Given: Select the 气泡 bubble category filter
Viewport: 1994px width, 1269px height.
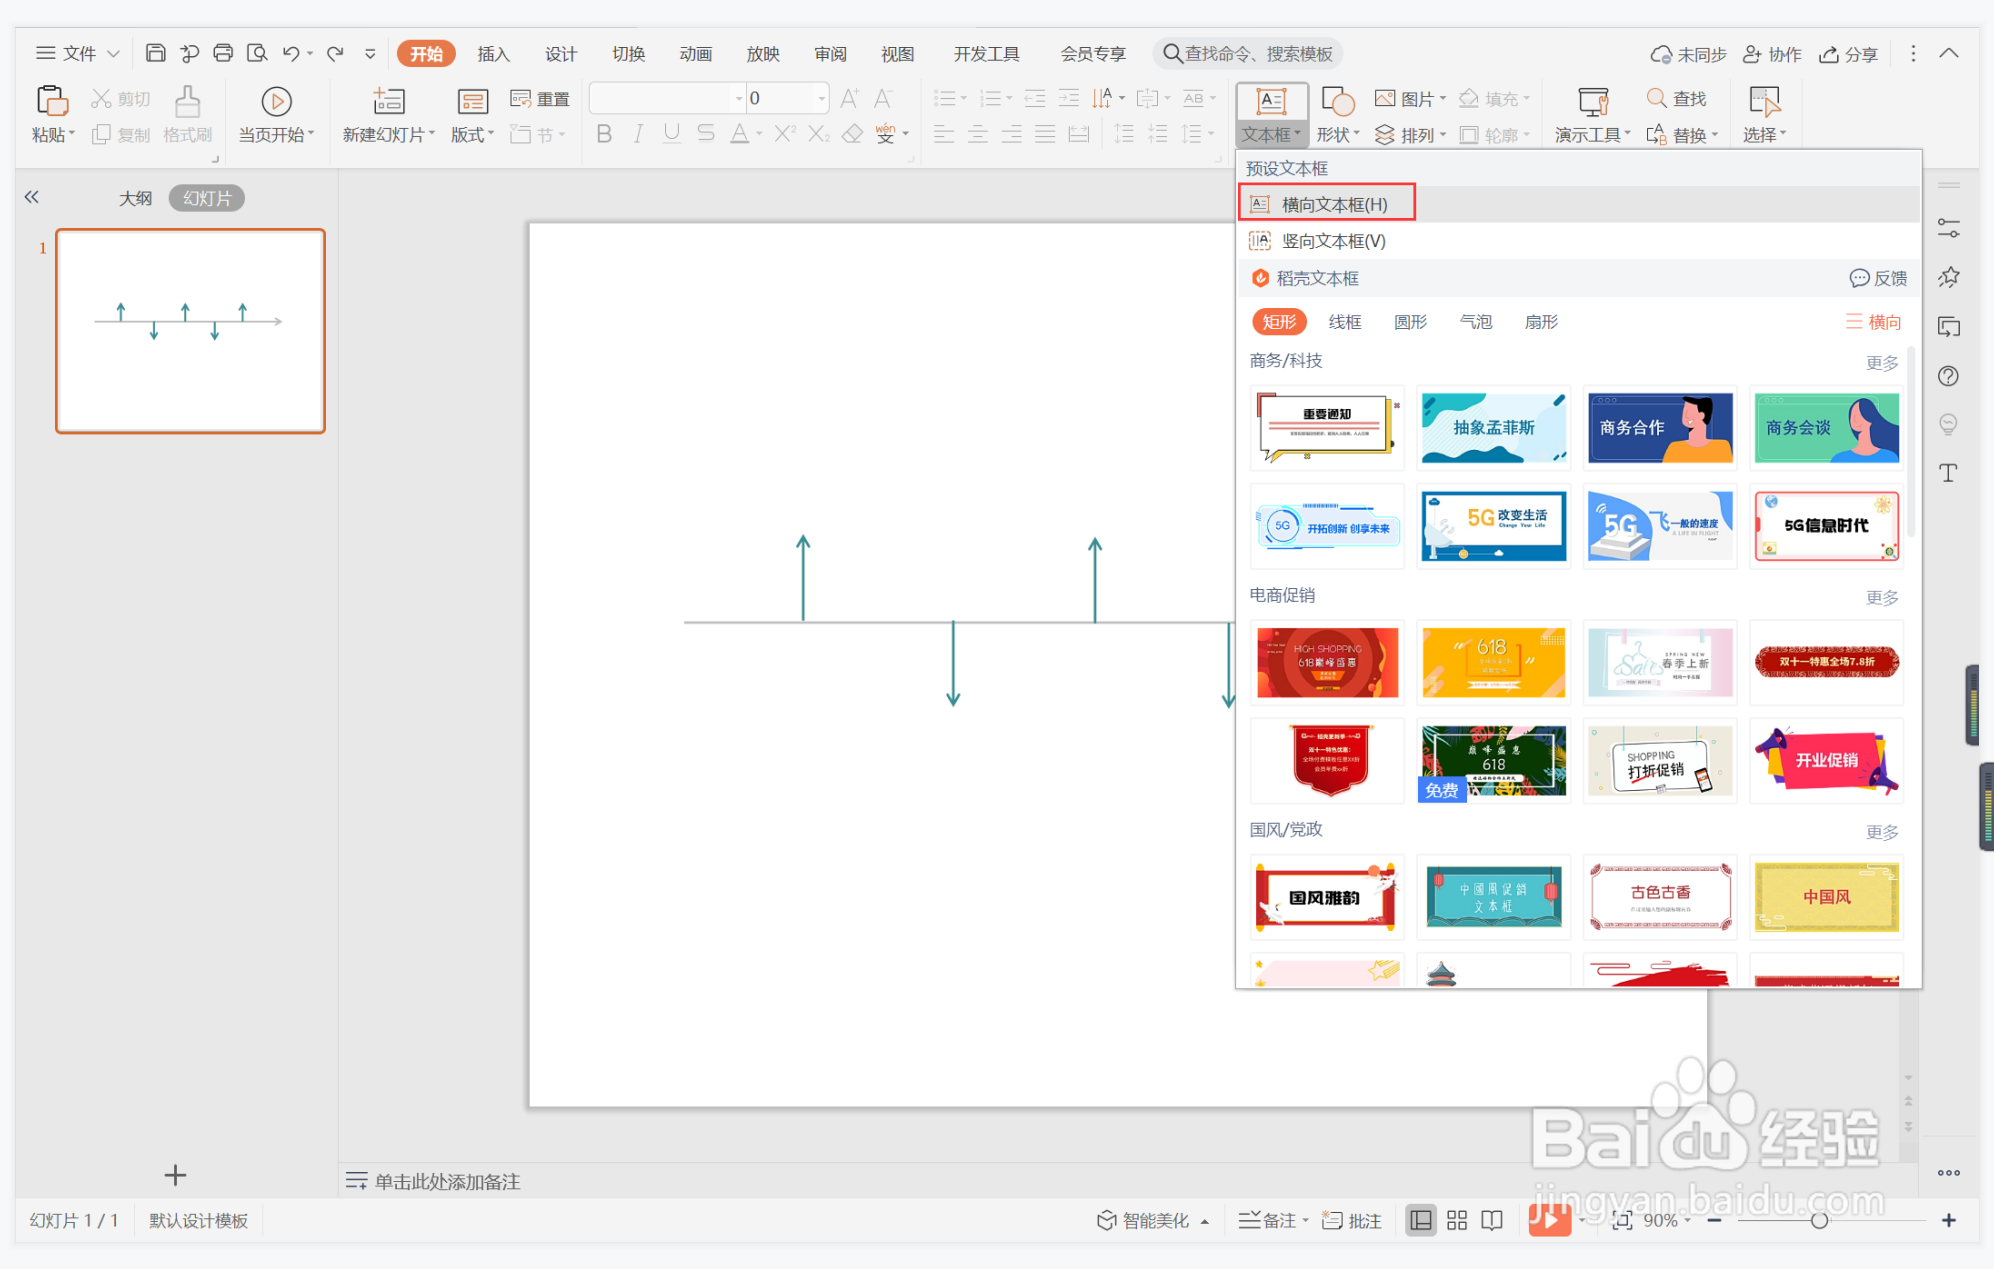Looking at the screenshot, I should pyautogui.click(x=1476, y=322).
